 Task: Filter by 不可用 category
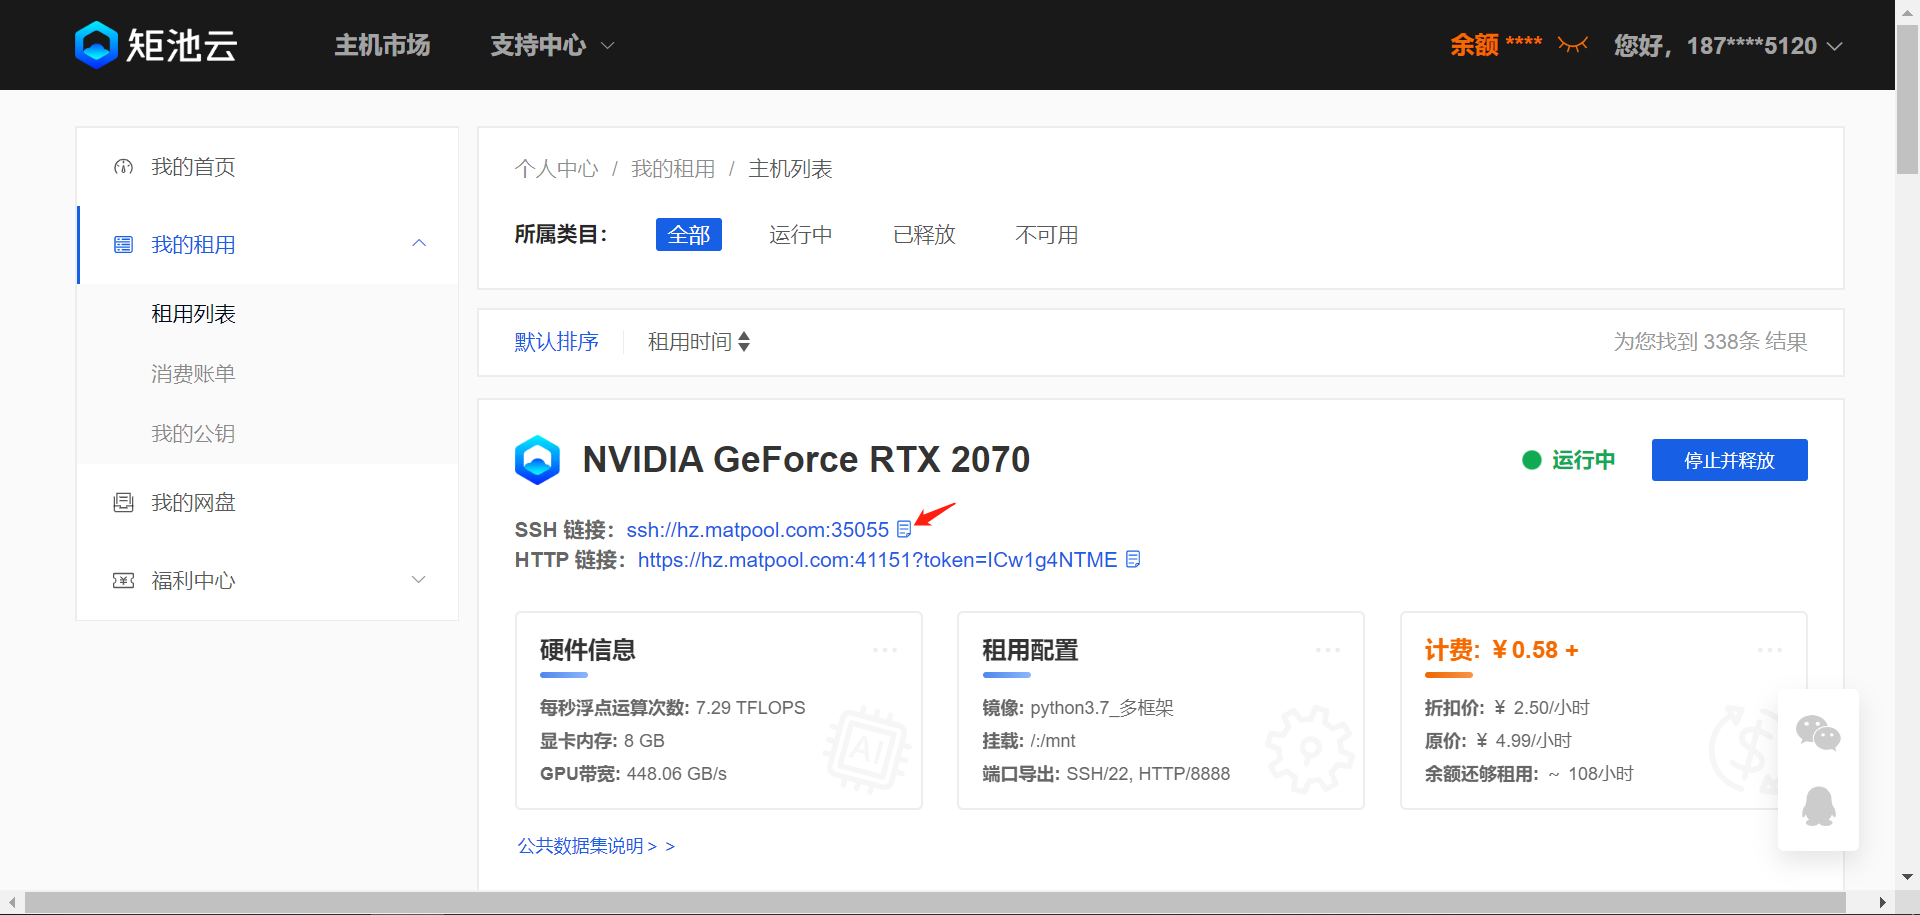coord(1047,235)
